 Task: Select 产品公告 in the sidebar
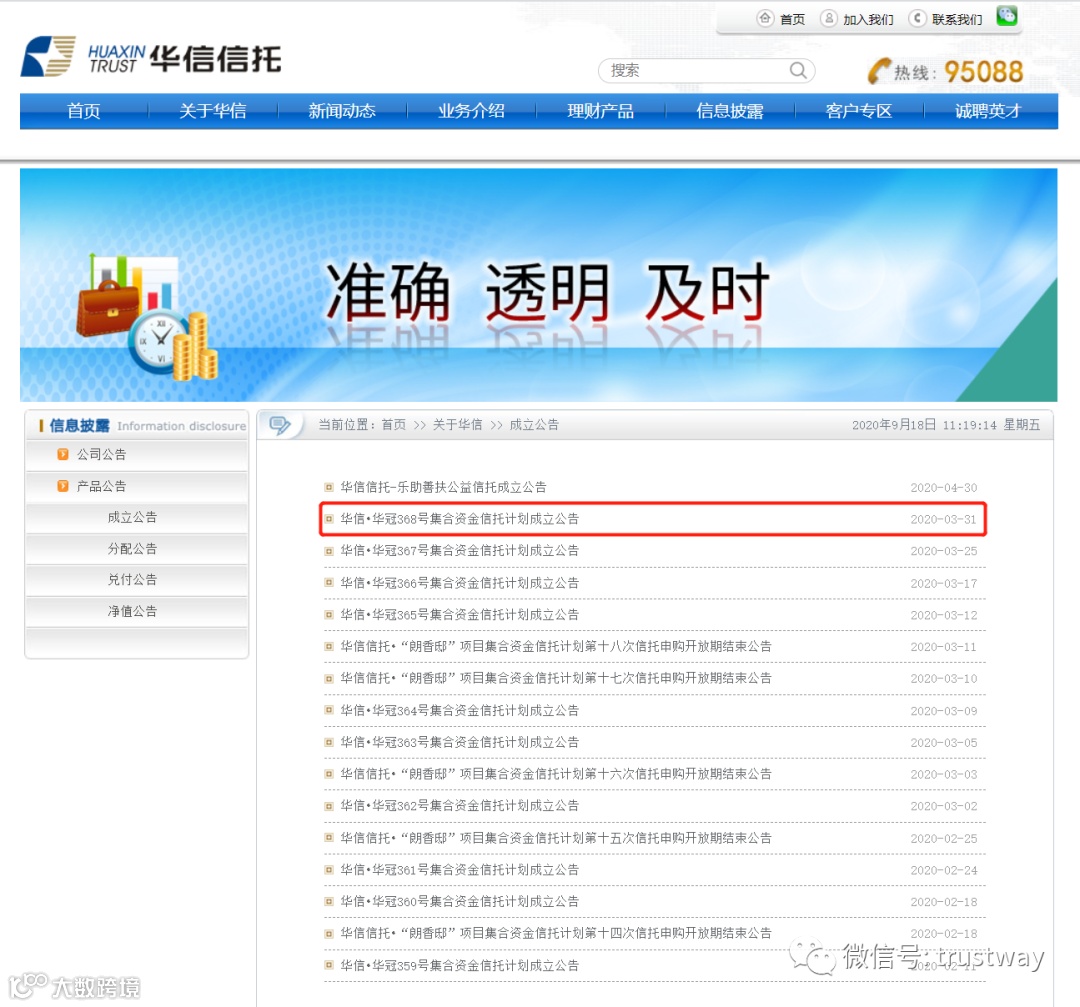click(x=101, y=486)
